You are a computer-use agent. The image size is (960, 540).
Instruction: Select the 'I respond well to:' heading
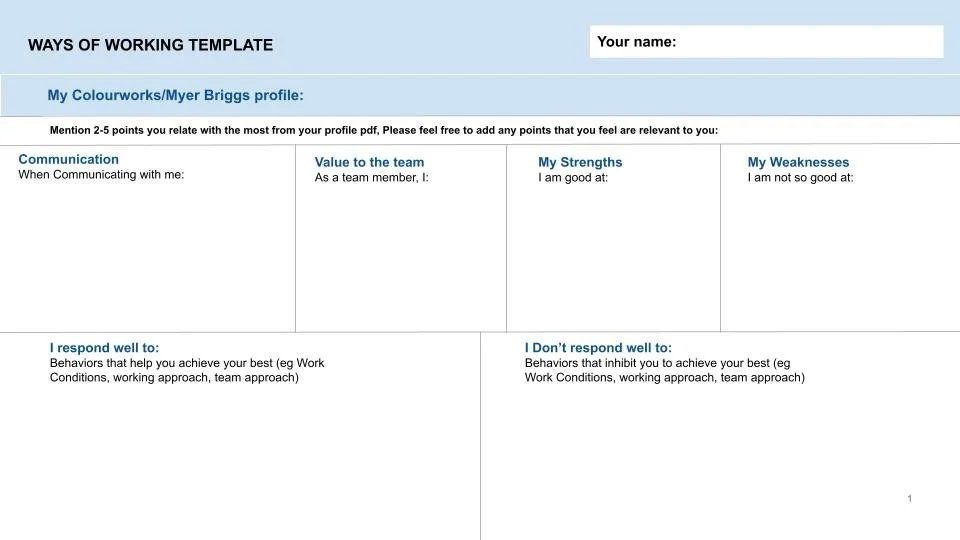(x=104, y=348)
